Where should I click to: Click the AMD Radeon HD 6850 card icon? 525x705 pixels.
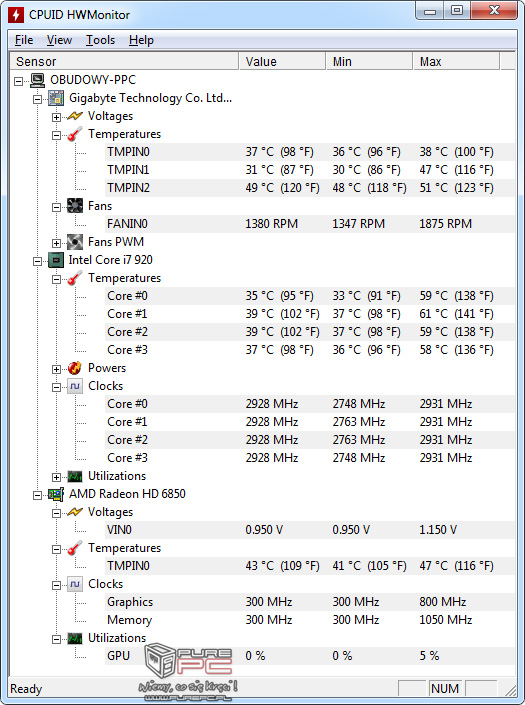tap(56, 494)
